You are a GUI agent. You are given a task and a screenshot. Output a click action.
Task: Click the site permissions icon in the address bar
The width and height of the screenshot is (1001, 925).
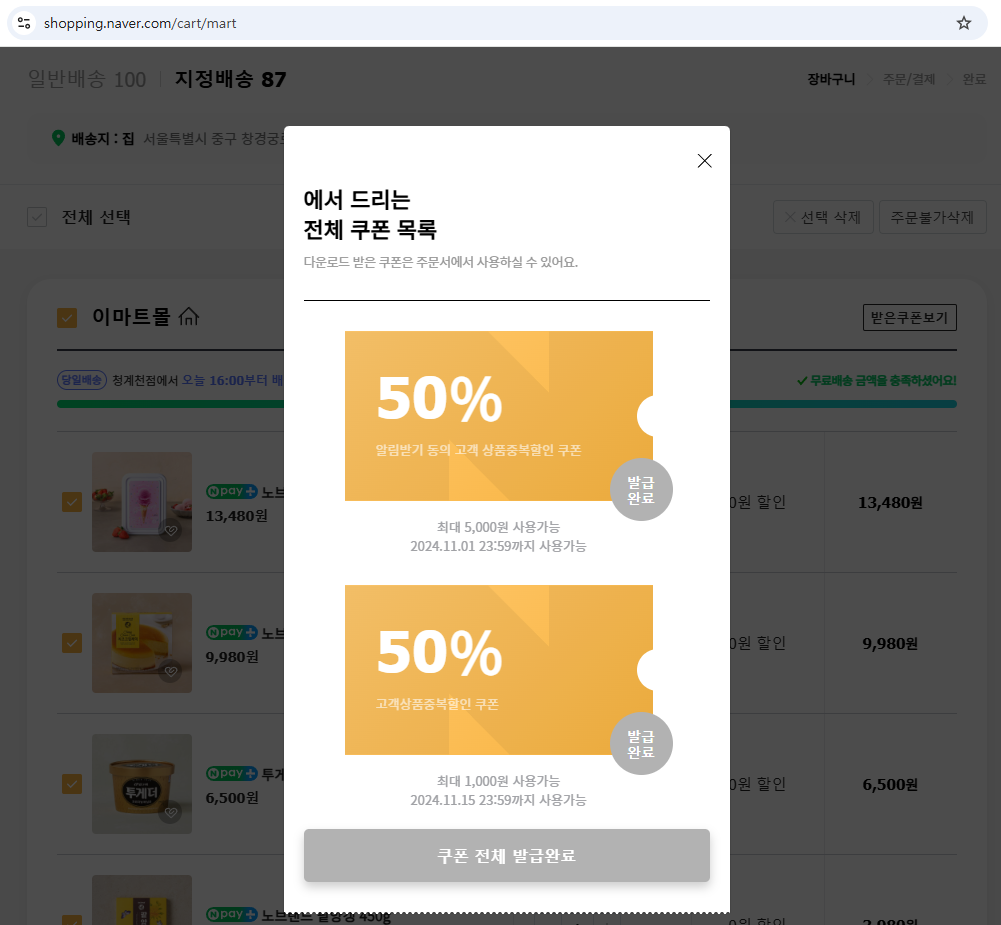coord(22,22)
